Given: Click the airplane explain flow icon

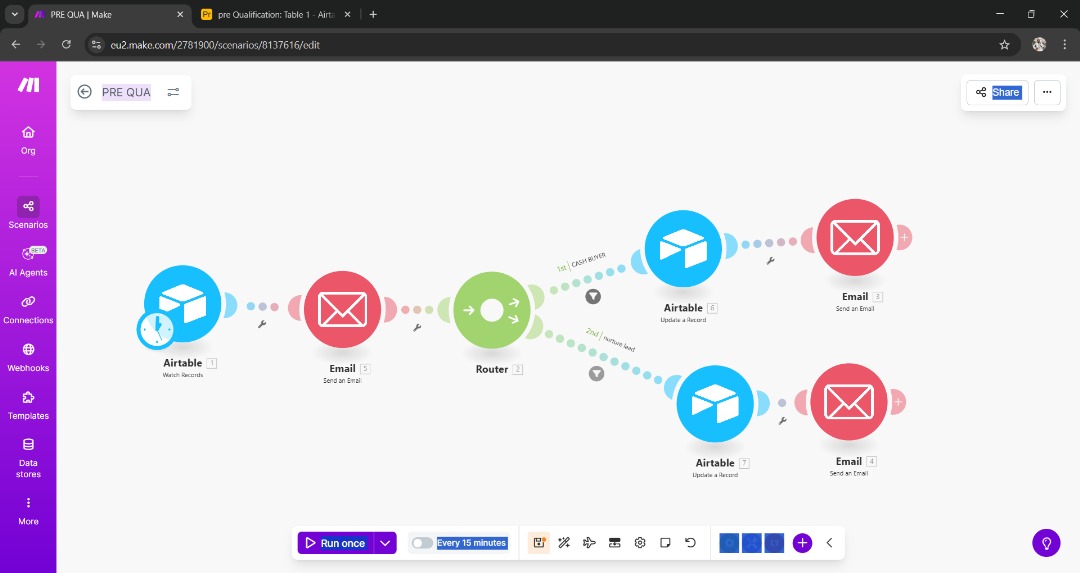Looking at the screenshot, I should pos(590,543).
